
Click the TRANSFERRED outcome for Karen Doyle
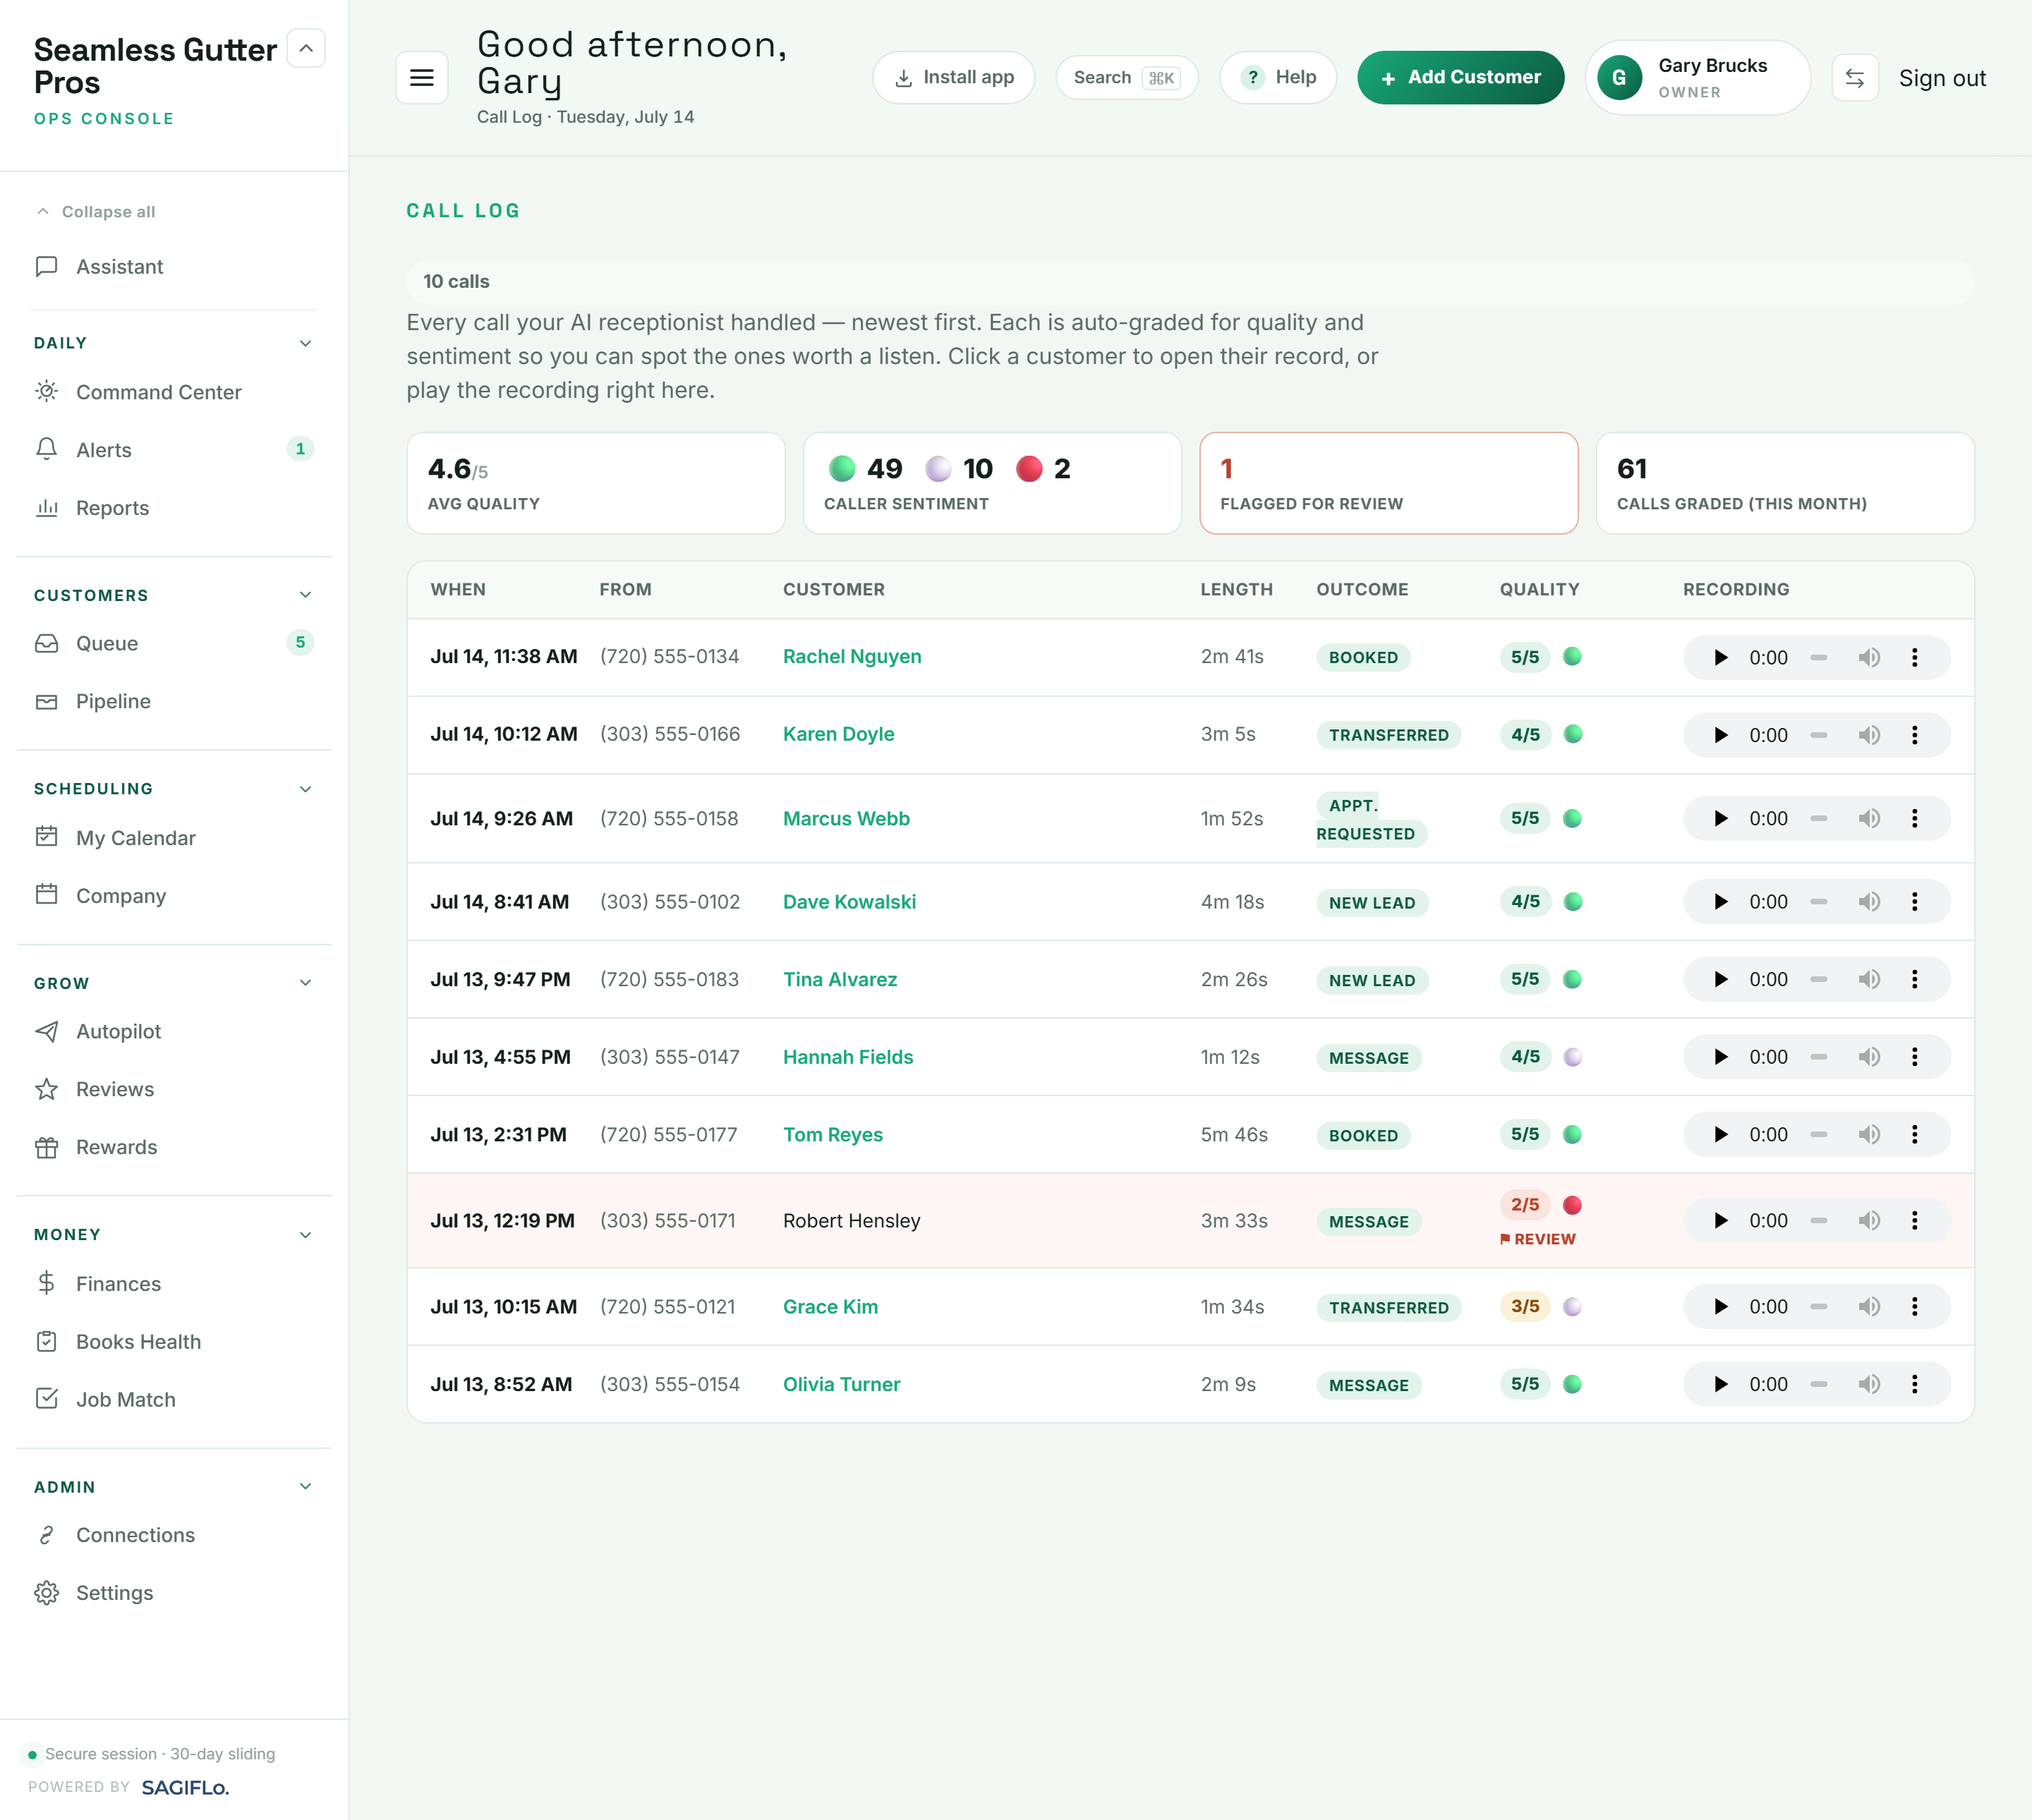tap(1389, 735)
